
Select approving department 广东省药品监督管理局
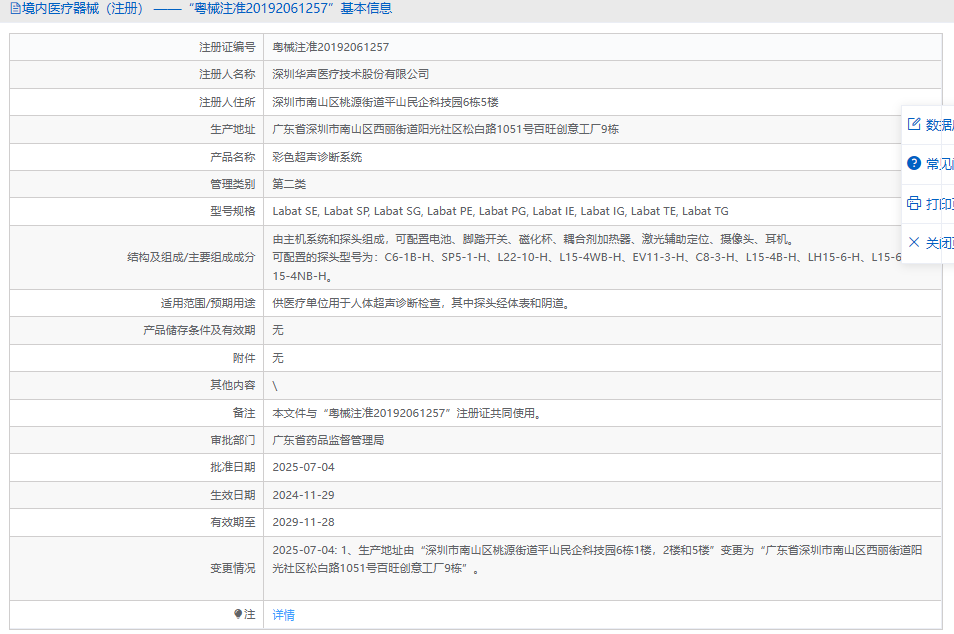328,440
